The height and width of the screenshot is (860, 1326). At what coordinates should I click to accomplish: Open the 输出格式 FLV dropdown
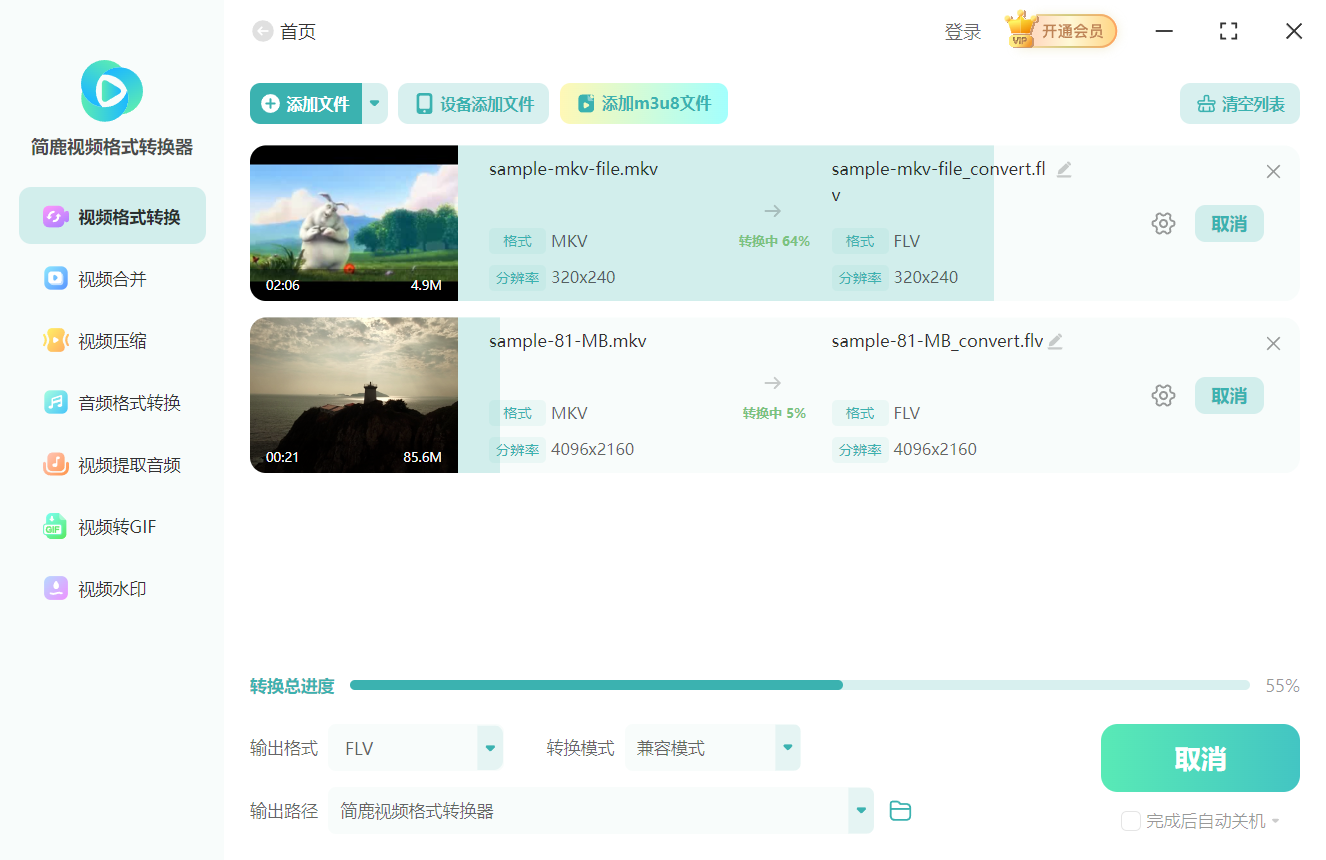[x=416, y=748]
